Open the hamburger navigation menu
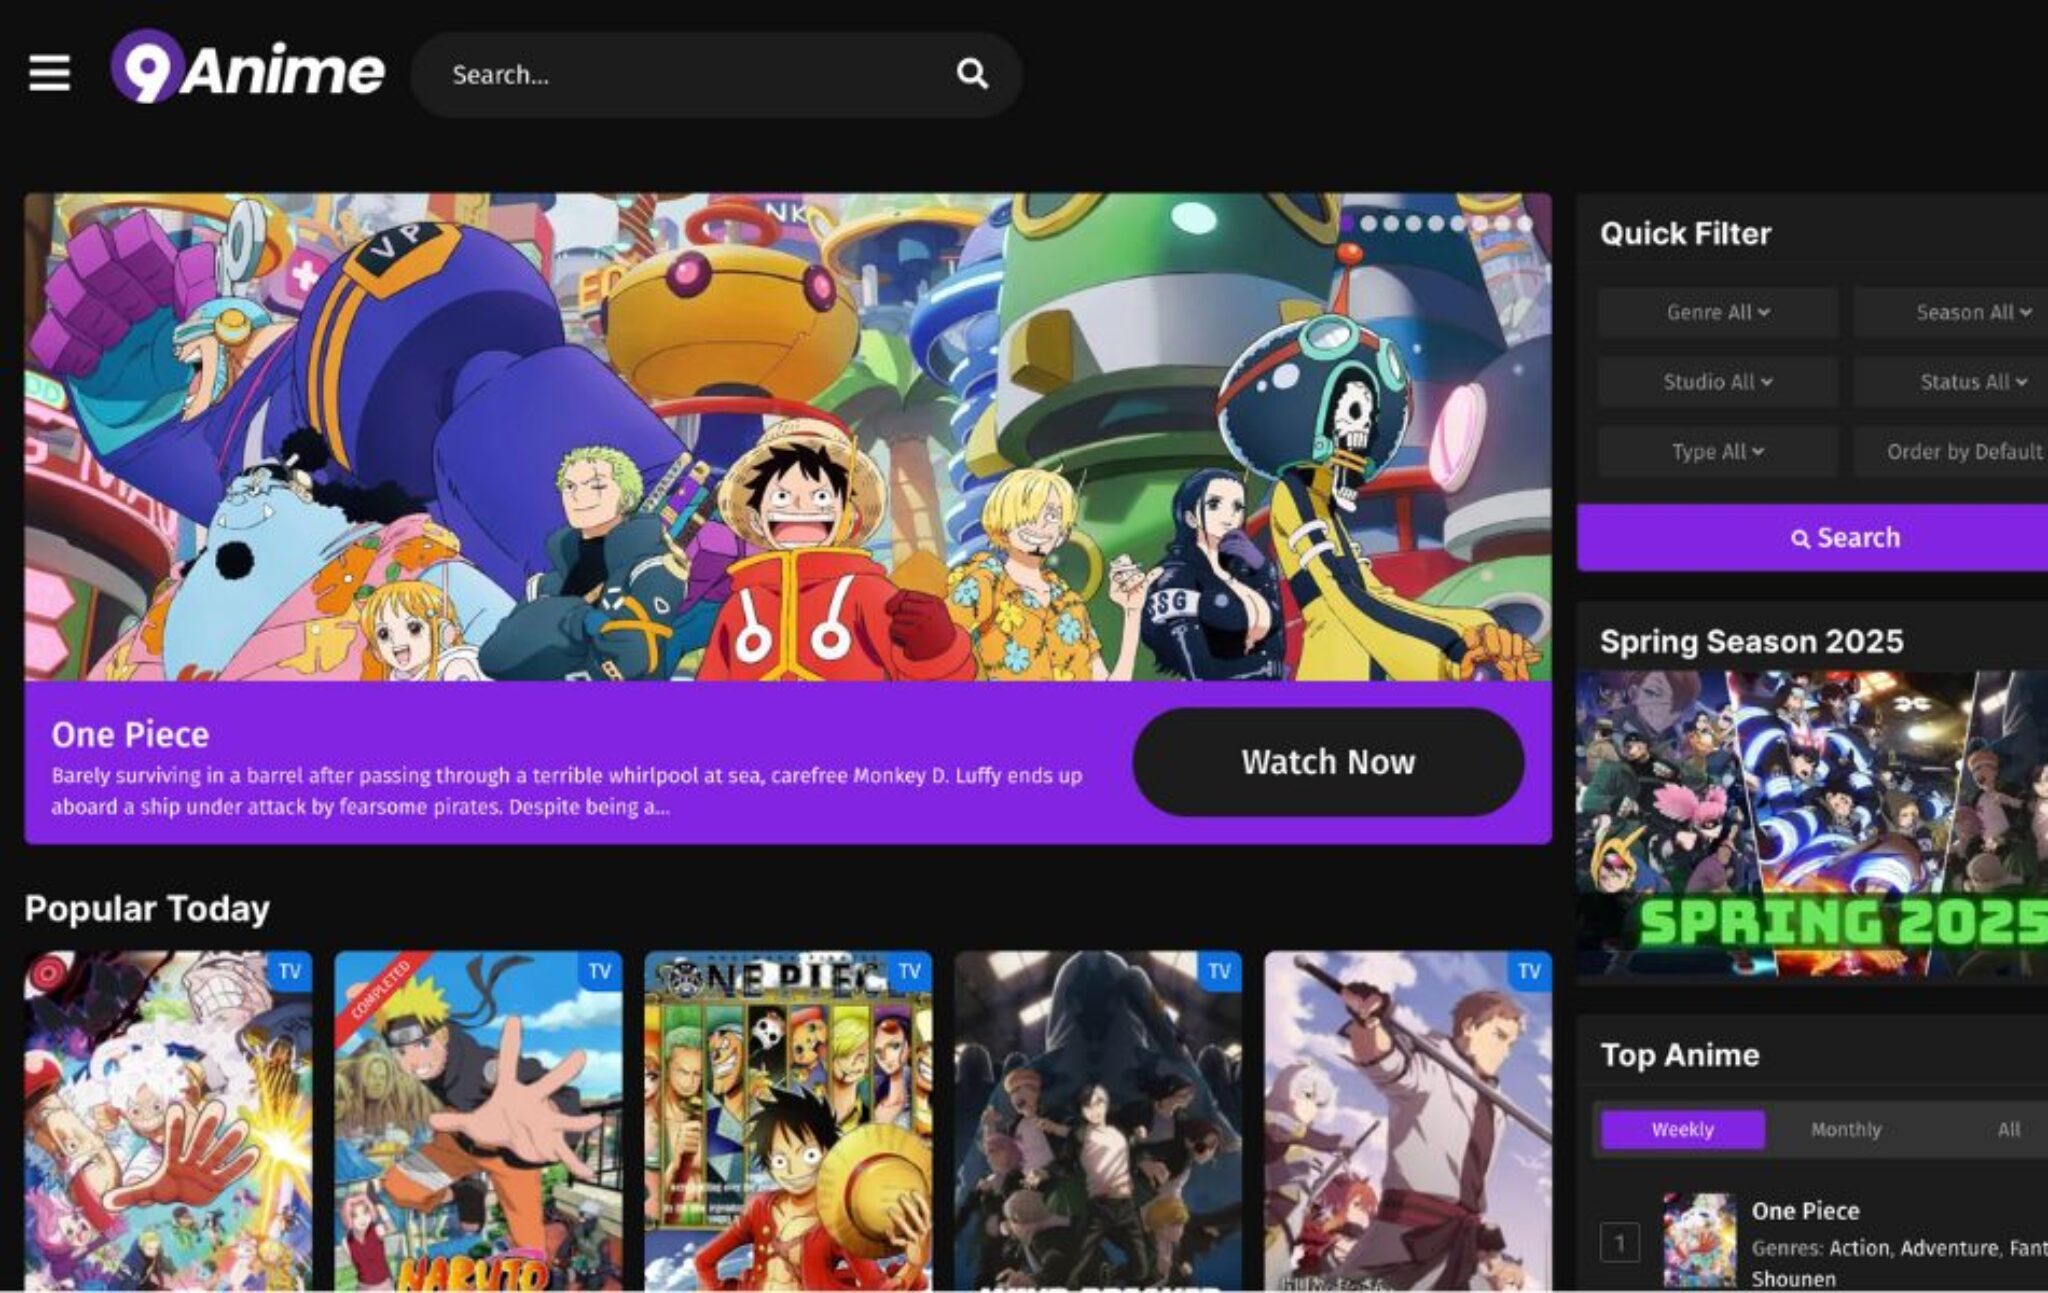 tap(53, 73)
